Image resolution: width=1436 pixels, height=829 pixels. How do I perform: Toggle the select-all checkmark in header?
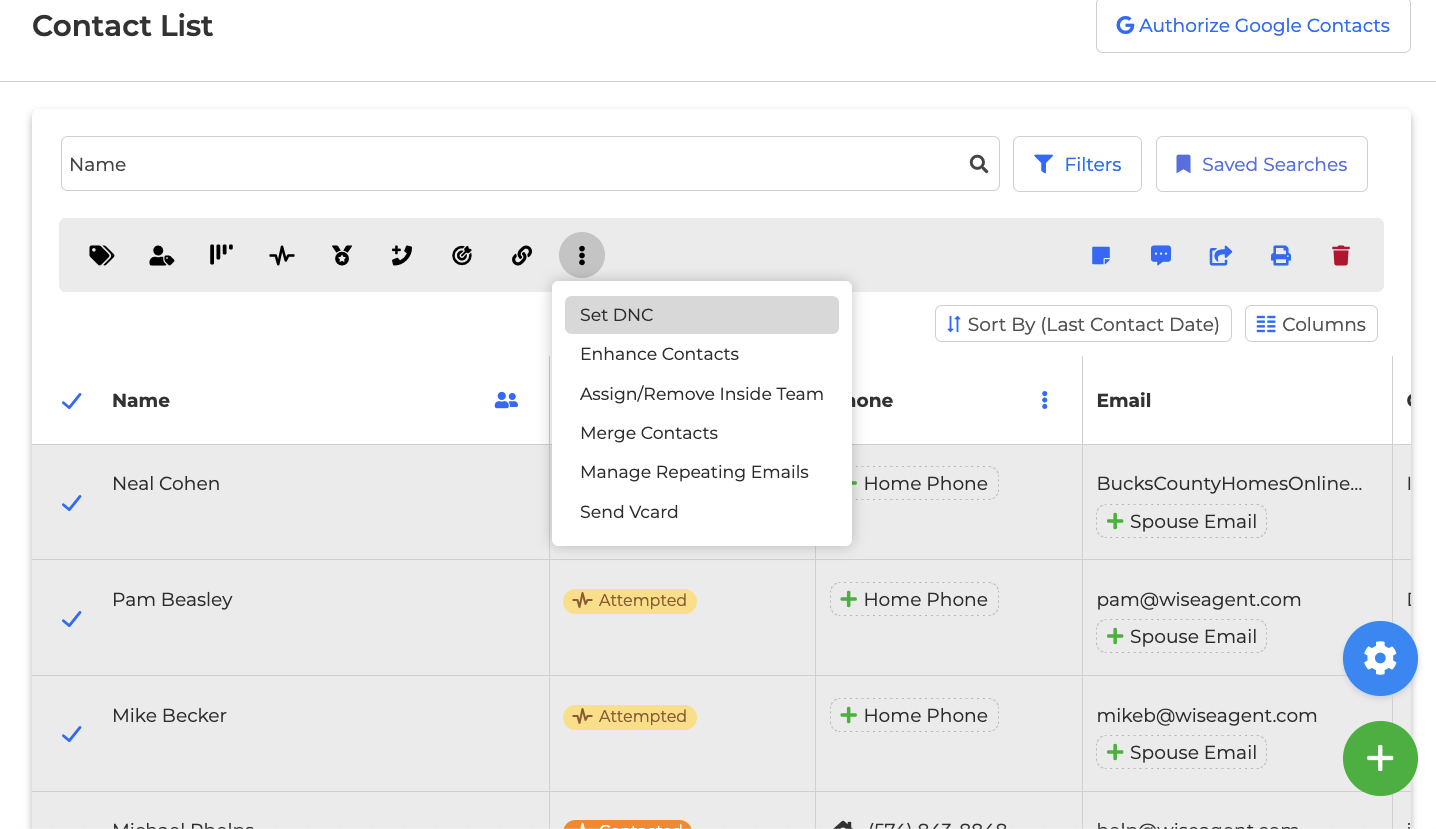coord(72,401)
